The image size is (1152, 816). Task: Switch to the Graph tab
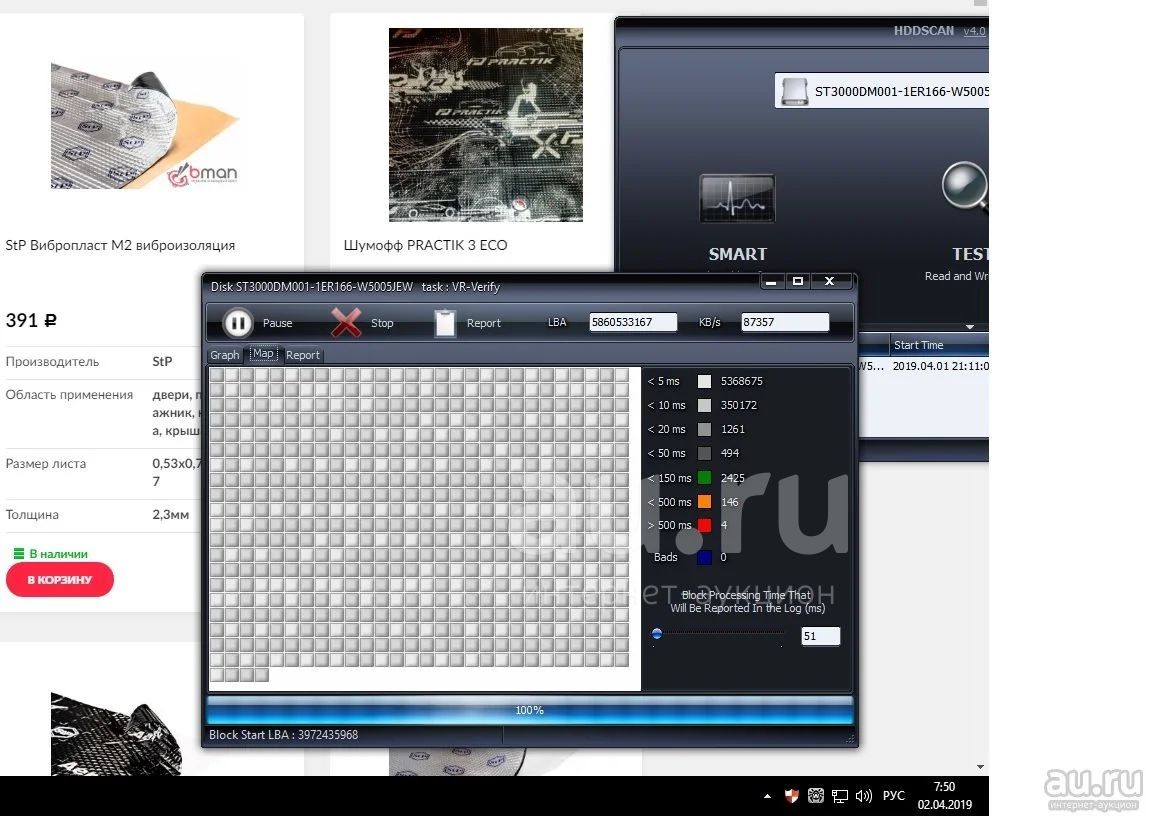point(225,355)
